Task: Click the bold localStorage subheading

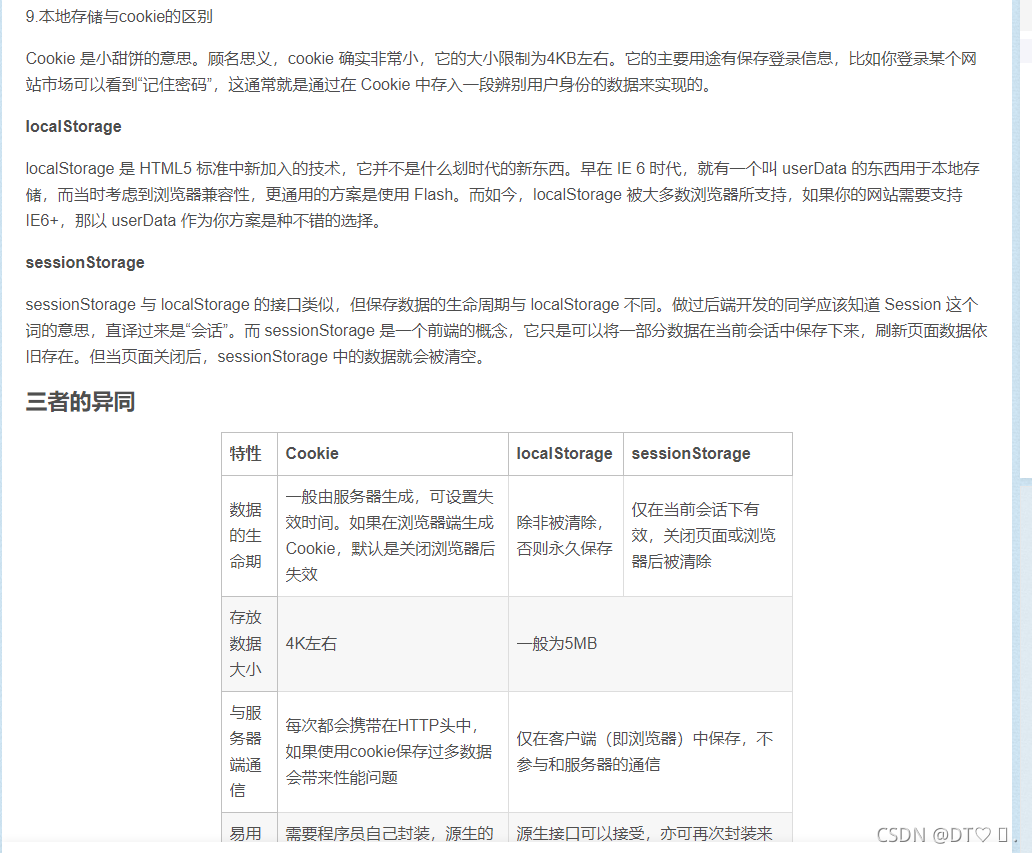Action: (x=73, y=126)
